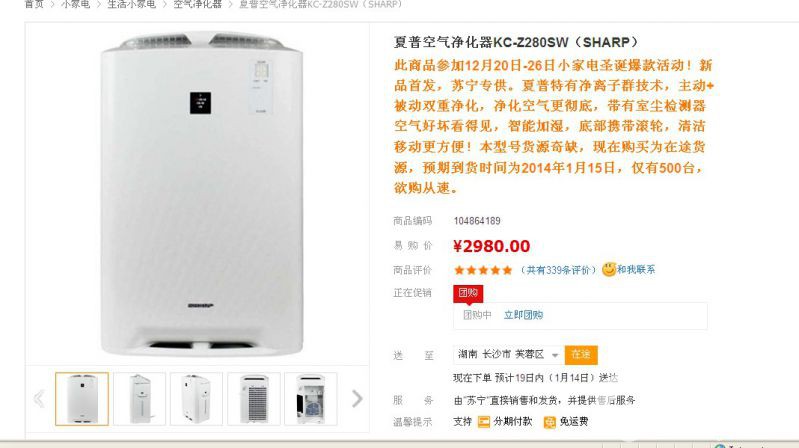Select the fourth filter-grille product thumbnail
This screenshot has height=448, width=799.
254,399
